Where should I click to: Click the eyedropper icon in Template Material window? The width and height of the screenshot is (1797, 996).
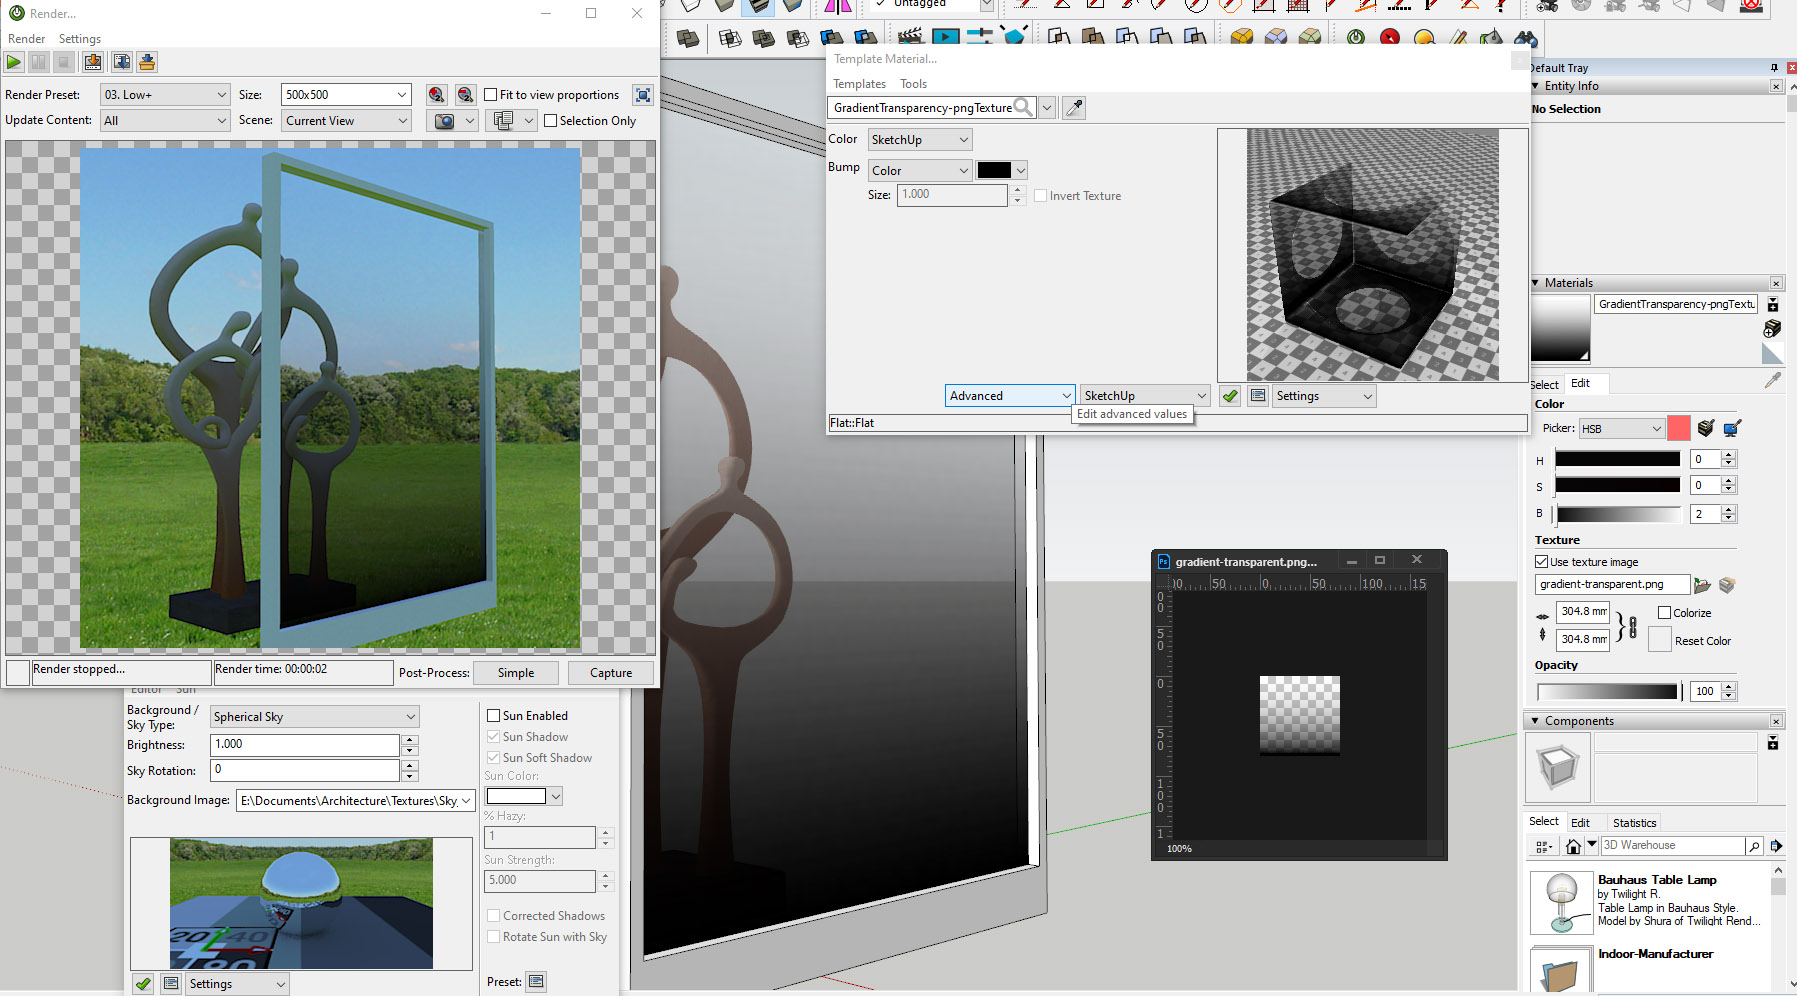click(x=1074, y=107)
